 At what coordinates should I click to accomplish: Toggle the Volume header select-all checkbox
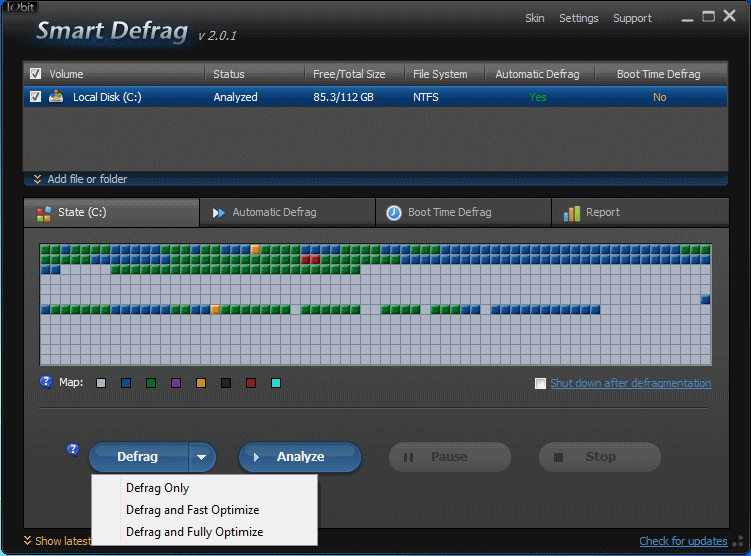point(35,73)
